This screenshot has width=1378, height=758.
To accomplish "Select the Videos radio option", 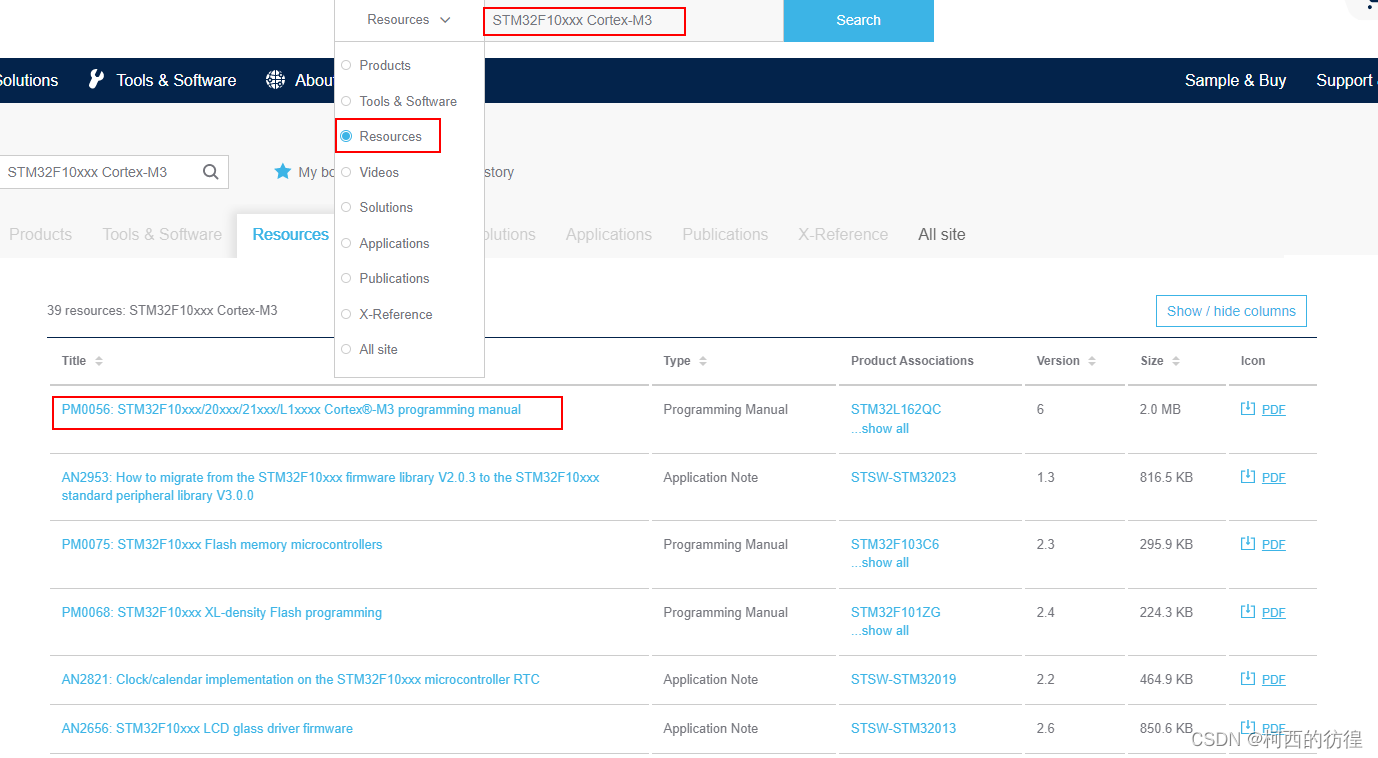I will coord(347,172).
